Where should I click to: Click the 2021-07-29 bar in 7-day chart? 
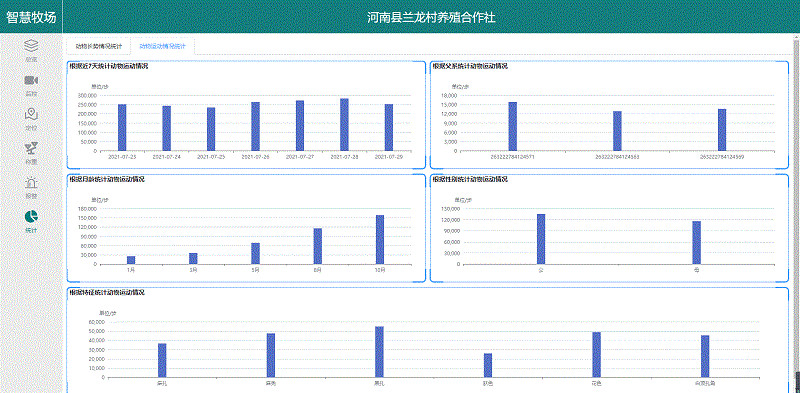click(x=389, y=128)
